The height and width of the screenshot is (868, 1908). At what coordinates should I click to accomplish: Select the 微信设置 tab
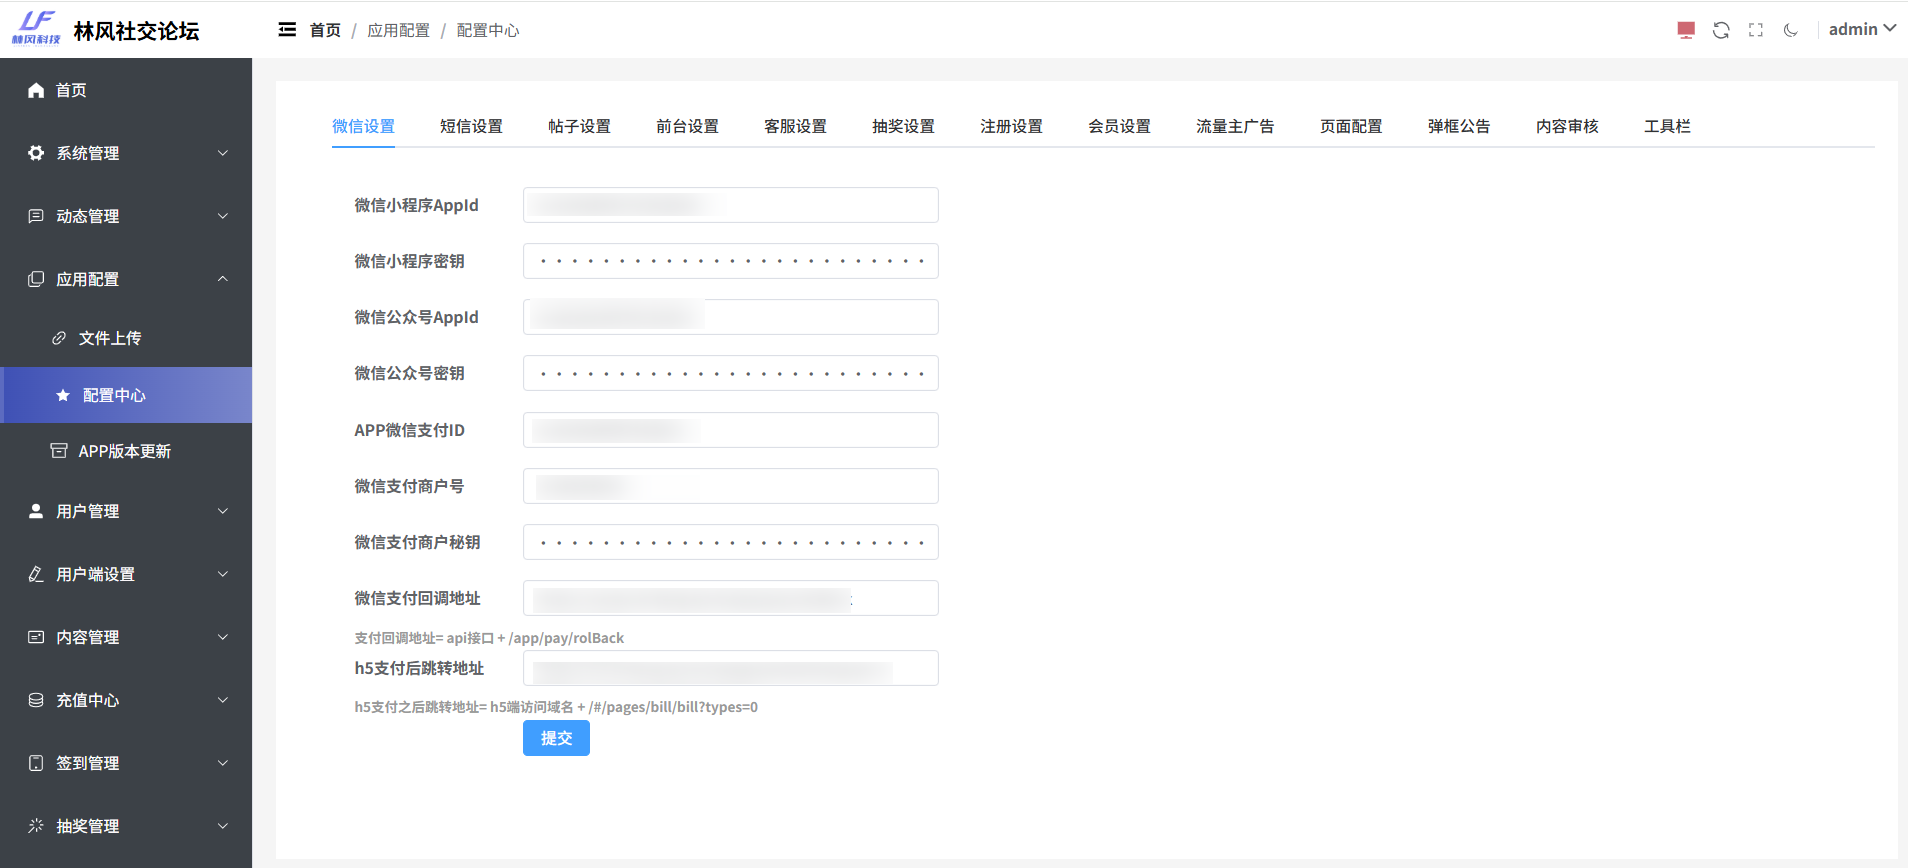363,126
